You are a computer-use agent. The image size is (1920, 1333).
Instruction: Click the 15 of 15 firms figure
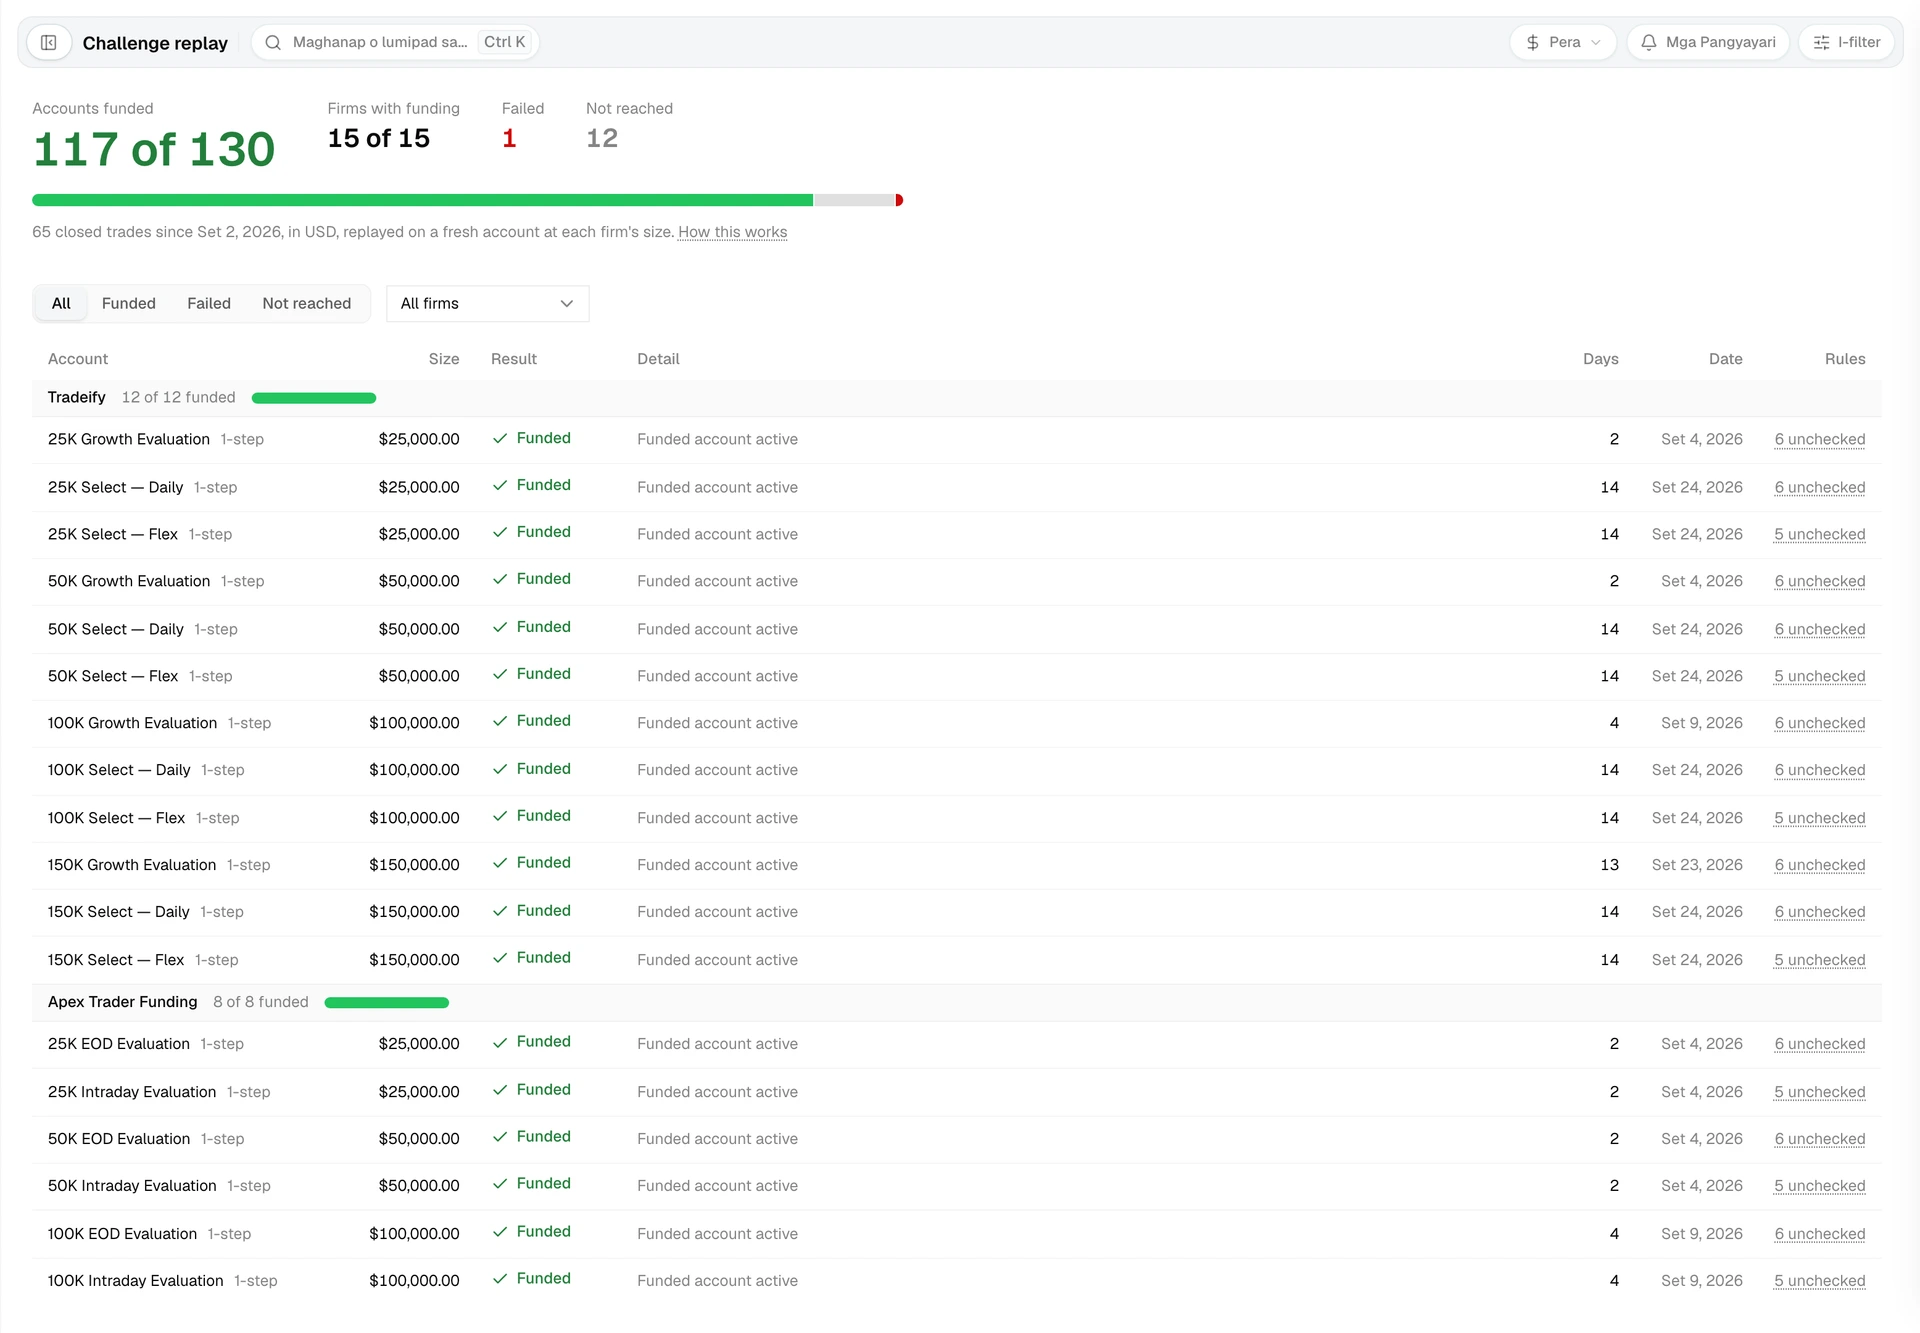coord(379,139)
